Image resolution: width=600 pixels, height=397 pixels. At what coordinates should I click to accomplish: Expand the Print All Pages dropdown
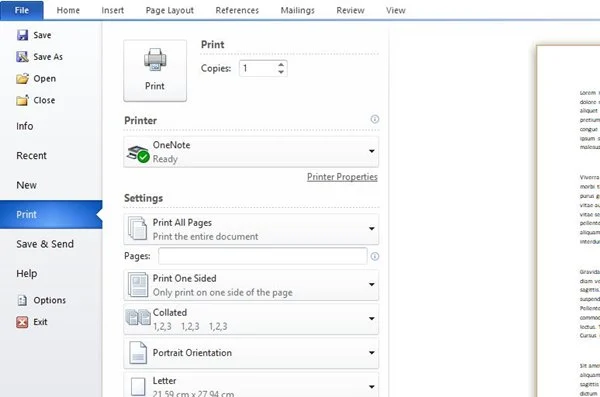coord(372,229)
